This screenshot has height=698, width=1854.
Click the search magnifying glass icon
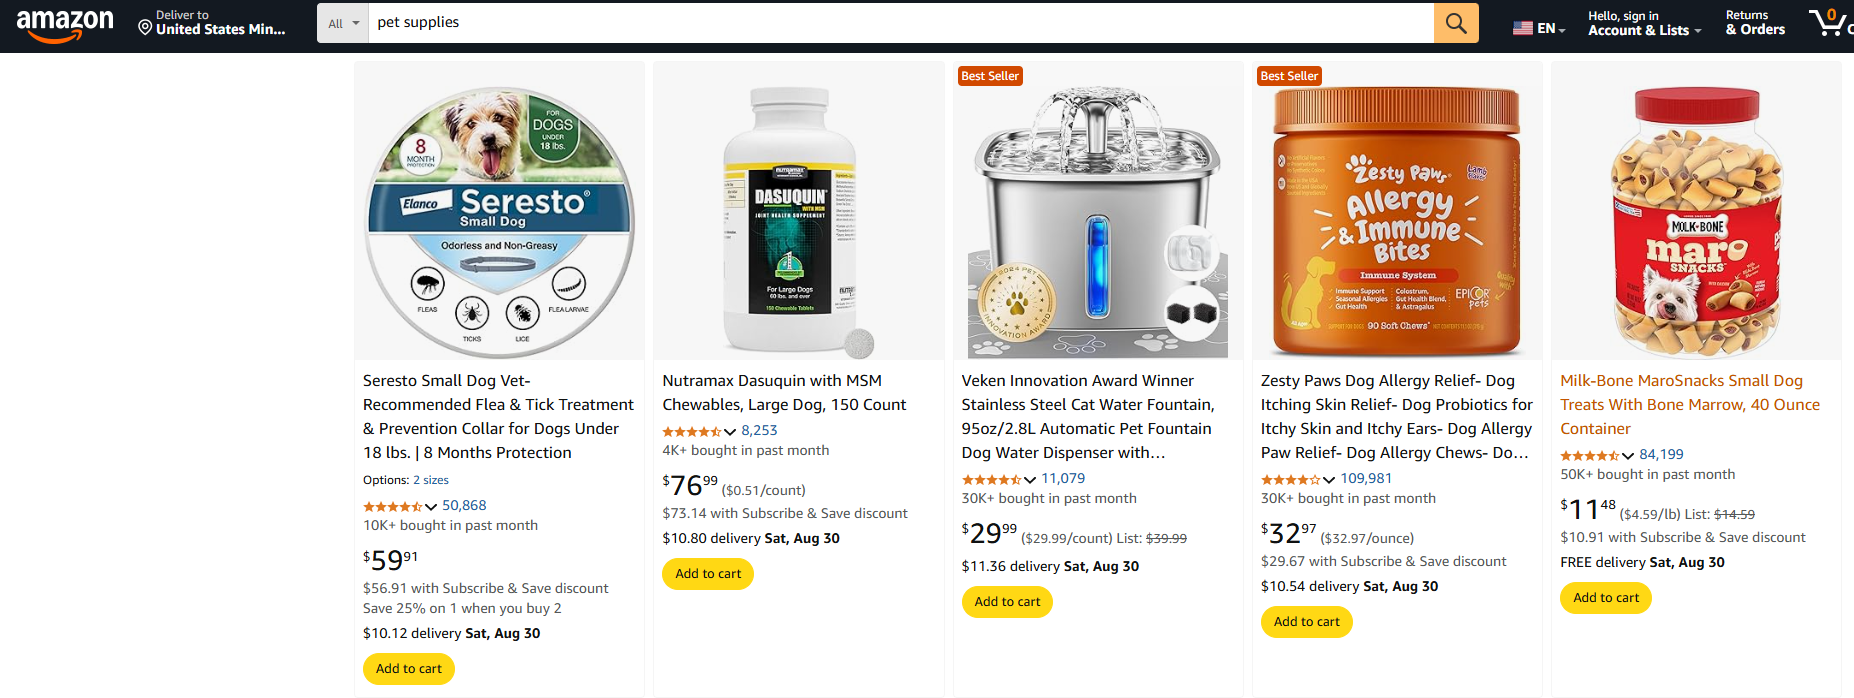point(1455,22)
